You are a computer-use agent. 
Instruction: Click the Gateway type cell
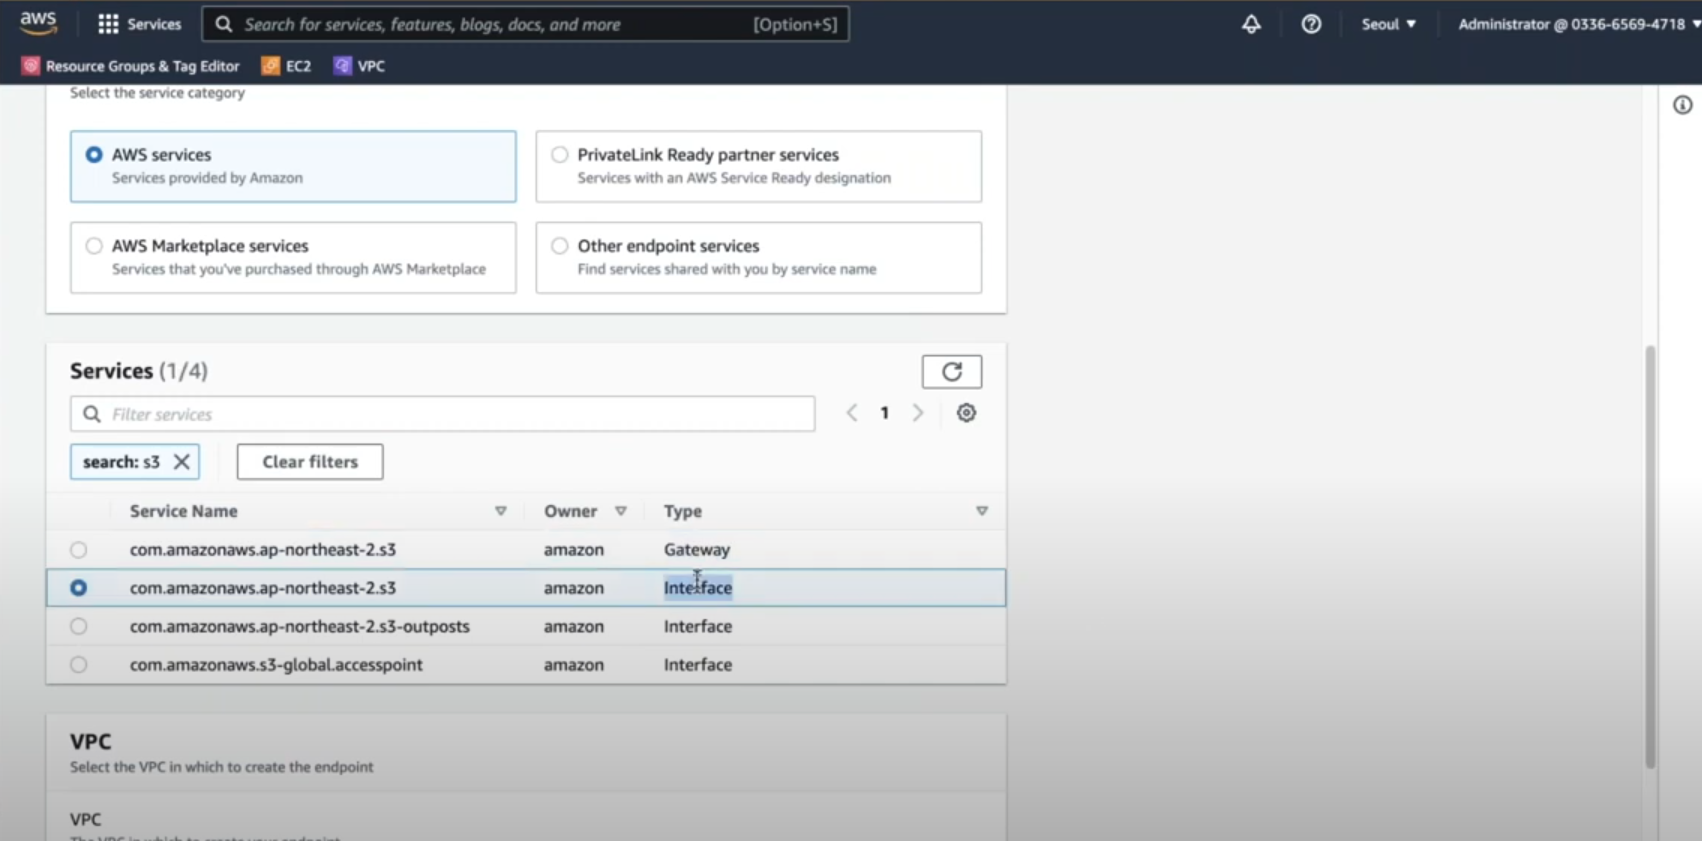(697, 550)
